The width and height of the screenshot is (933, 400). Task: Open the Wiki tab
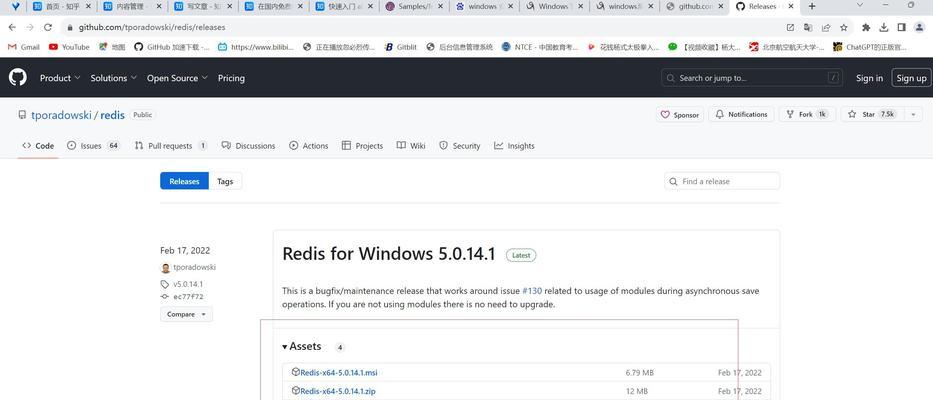pos(411,146)
